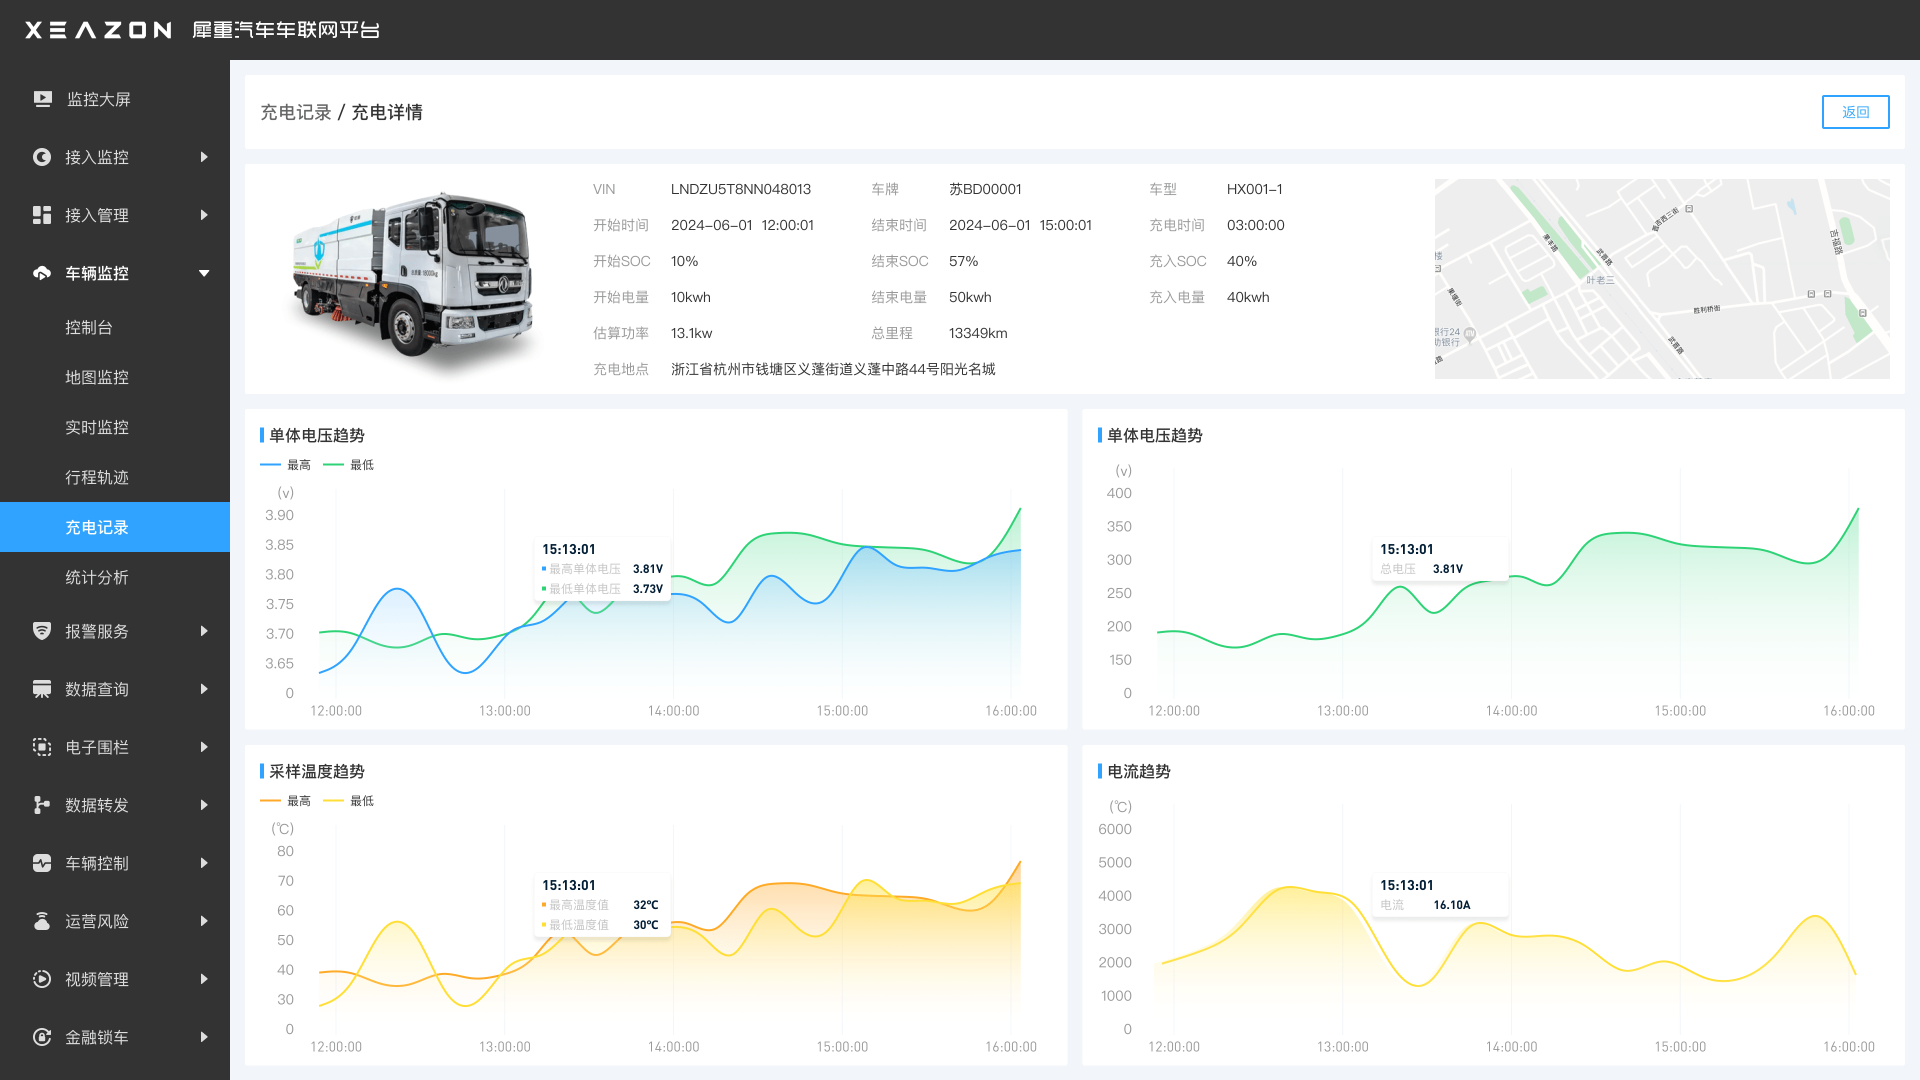Screen dimensions: 1920x1080
Task: Click the 视频管理 play icon
Action: coord(42,979)
